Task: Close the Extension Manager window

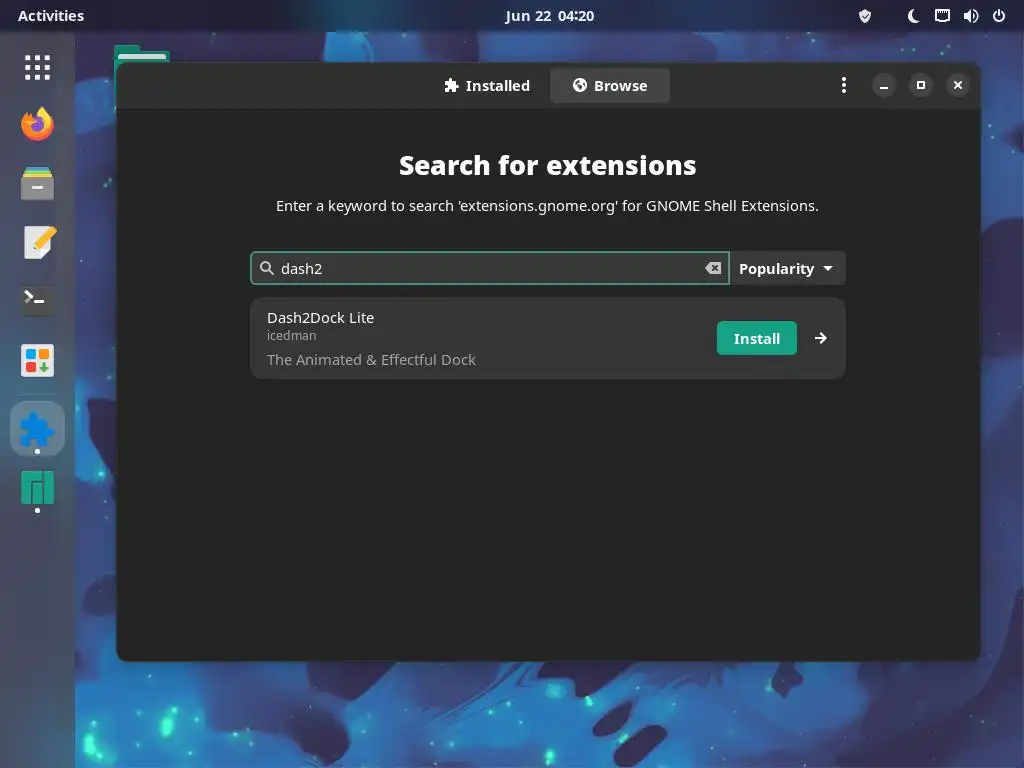Action: tap(957, 85)
